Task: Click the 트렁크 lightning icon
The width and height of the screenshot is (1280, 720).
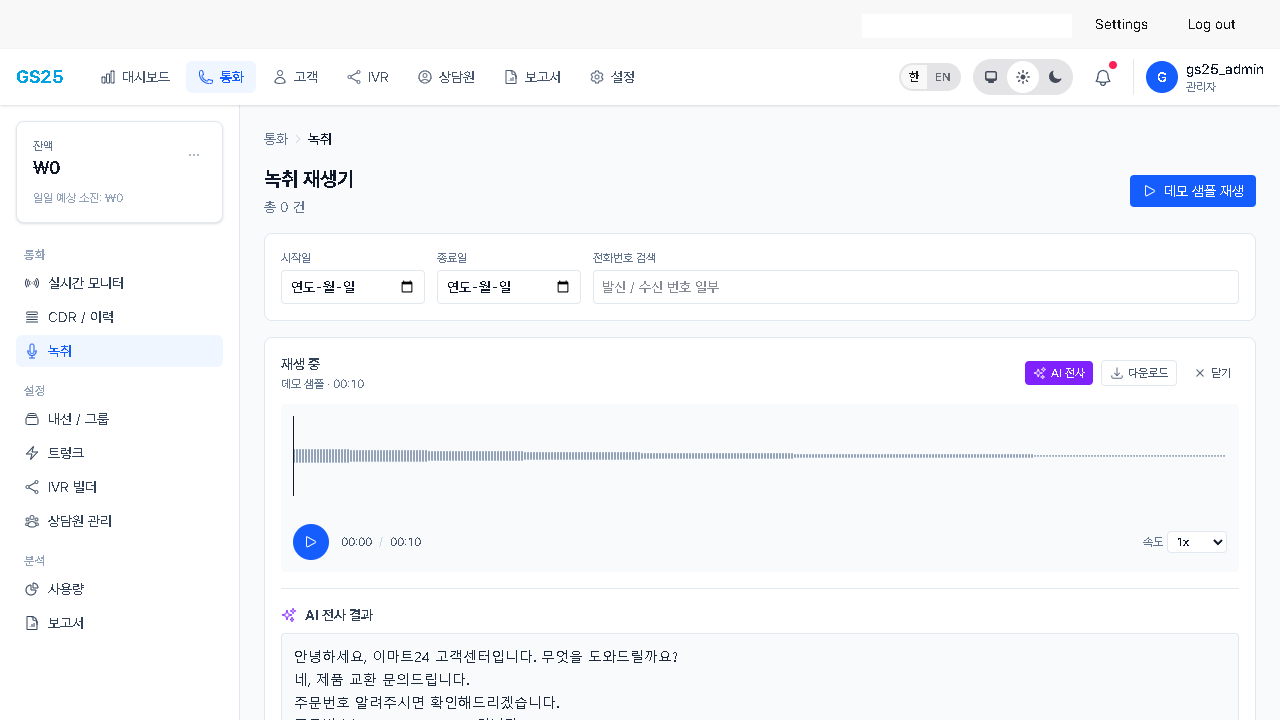Action: tap(32, 453)
